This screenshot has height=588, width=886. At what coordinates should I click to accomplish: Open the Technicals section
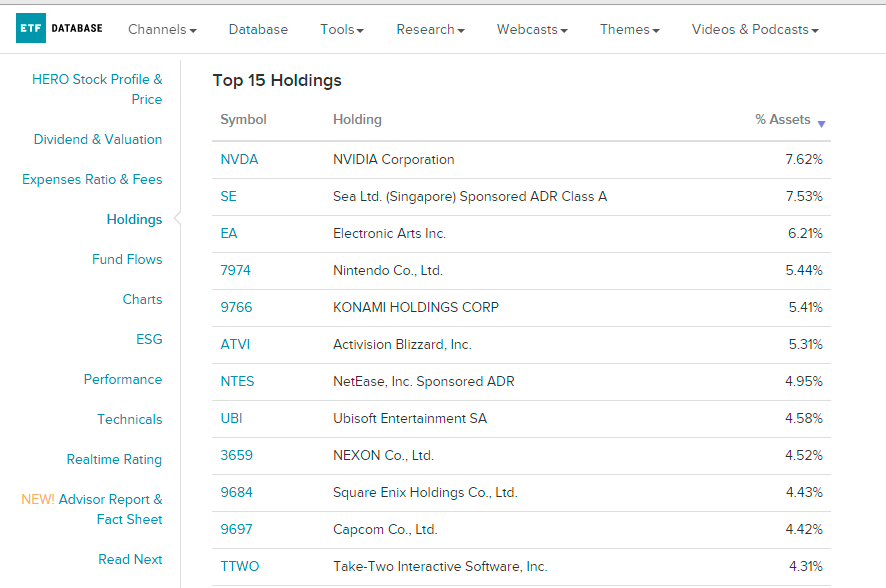[129, 420]
